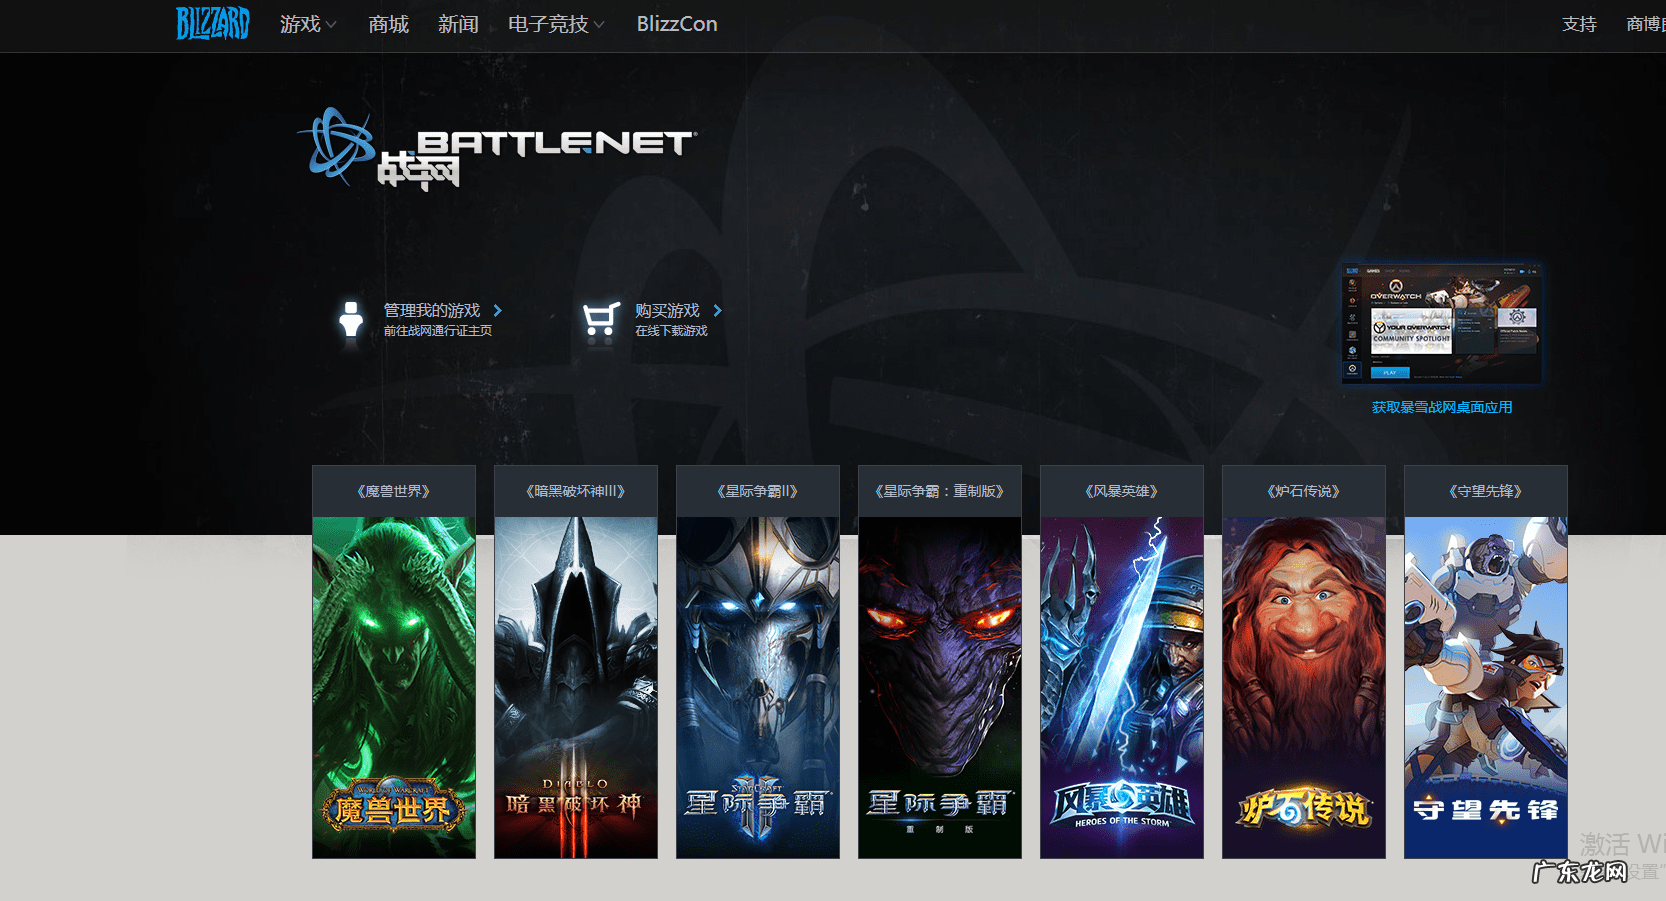The height and width of the screenshot is (901, 1666).
Task: Select the 《守望先锋》 game tab header
Action: point(1486,491)
